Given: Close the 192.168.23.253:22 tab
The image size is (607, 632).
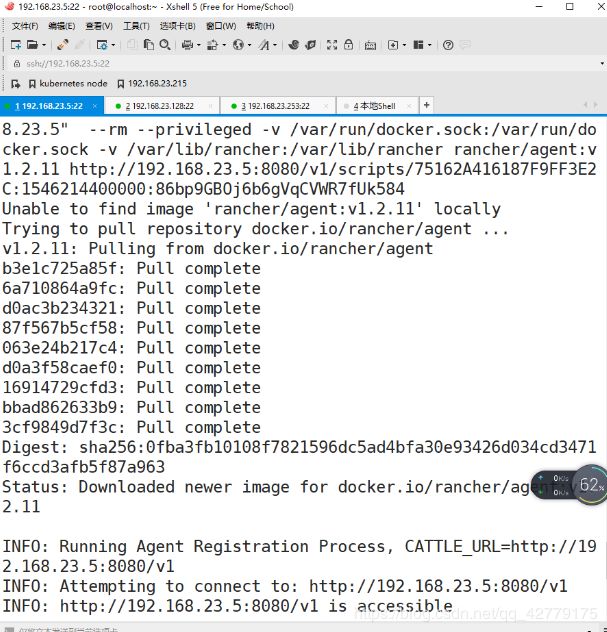Looking at the screenshot, I should click(x=326, y=106).
